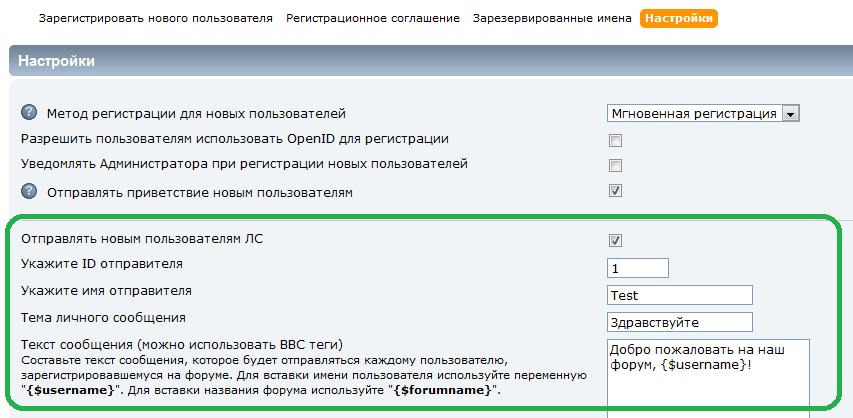The image size is (853, 418).
Task: Uncheck 'Отправлять приветствие новым пользователям' checkbox
Action: coord(616,191)
